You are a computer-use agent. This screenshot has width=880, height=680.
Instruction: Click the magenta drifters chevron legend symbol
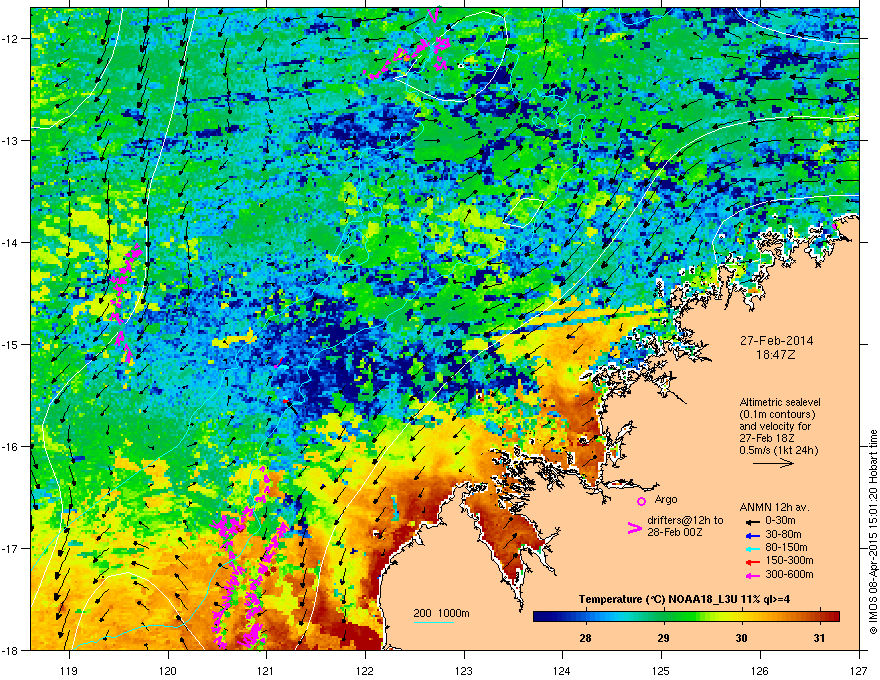(x=634, y=528)
